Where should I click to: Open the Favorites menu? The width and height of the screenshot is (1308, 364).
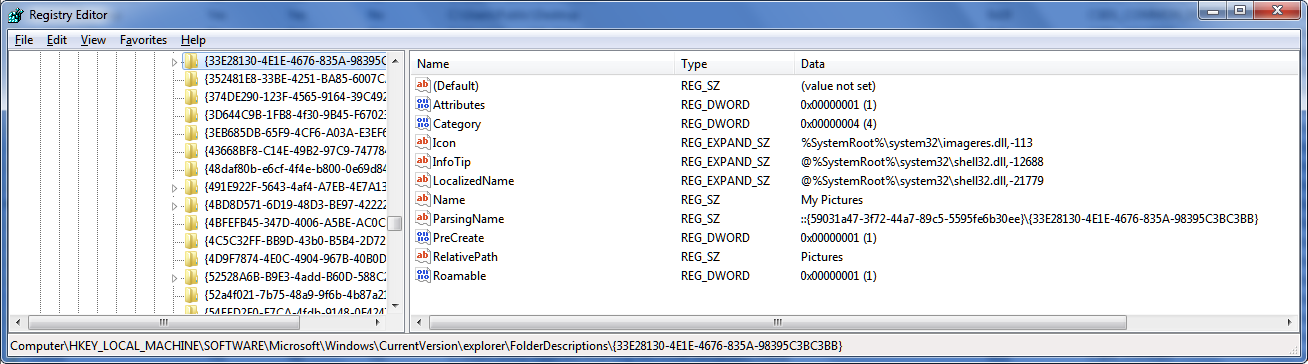[x=143, y=40]
